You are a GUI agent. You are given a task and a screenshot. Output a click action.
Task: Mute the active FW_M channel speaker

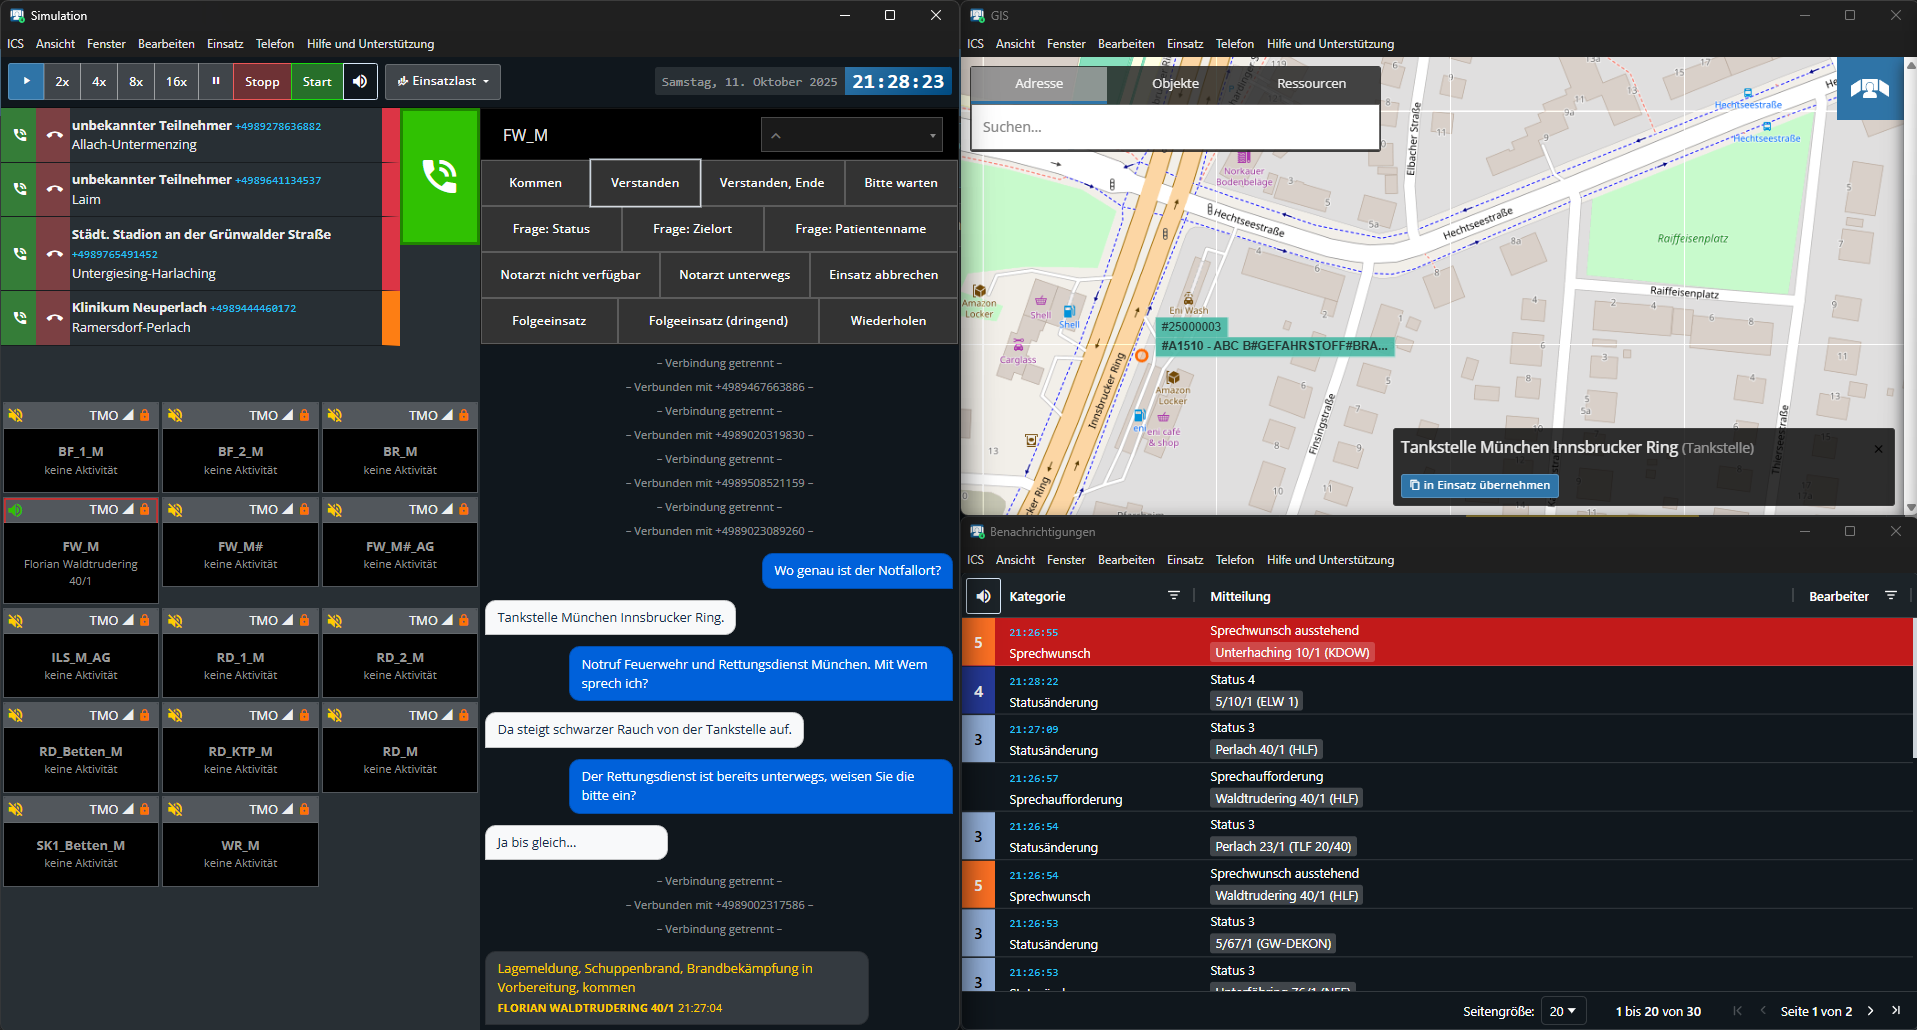coord(16,510)
